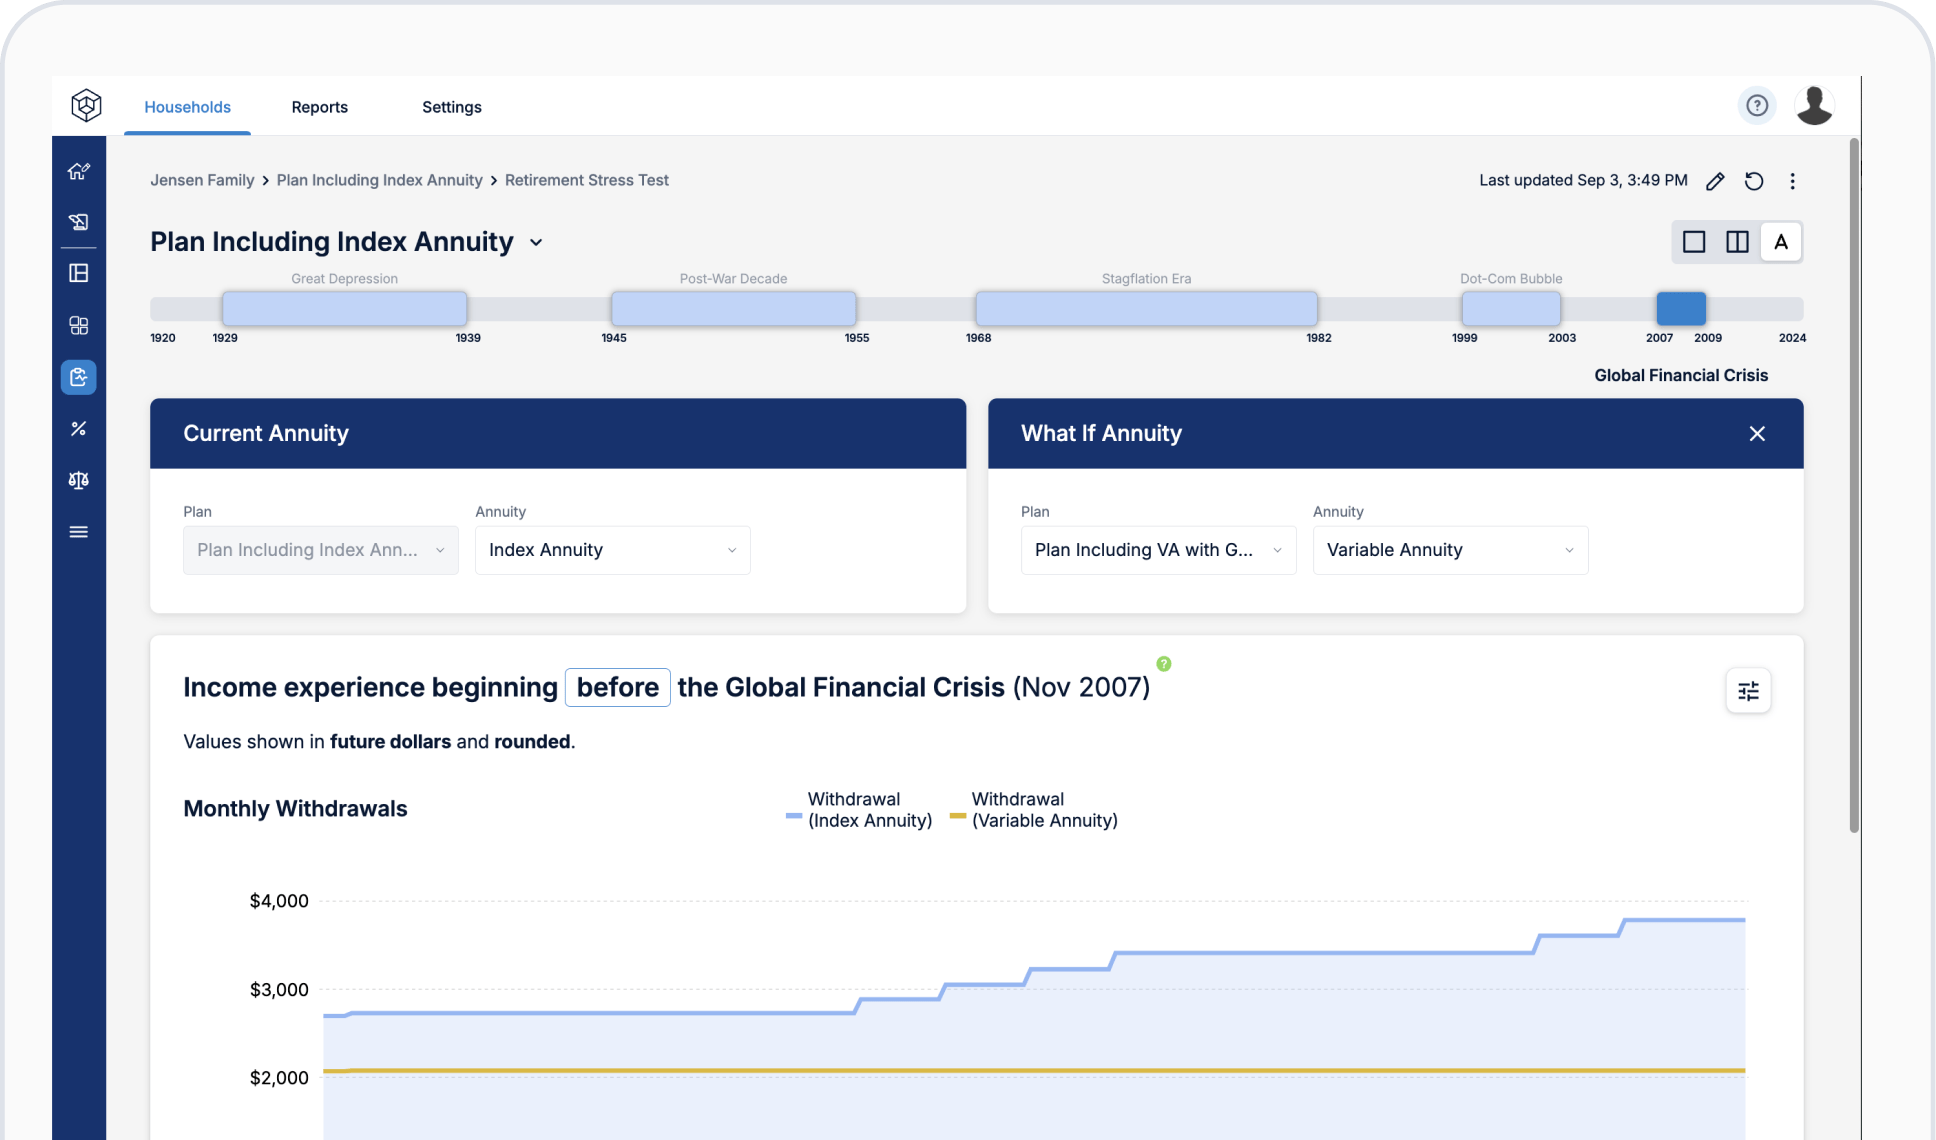
Task: Select the Global Financial Crisis timeline marker
Action: tap(1681, 307)
